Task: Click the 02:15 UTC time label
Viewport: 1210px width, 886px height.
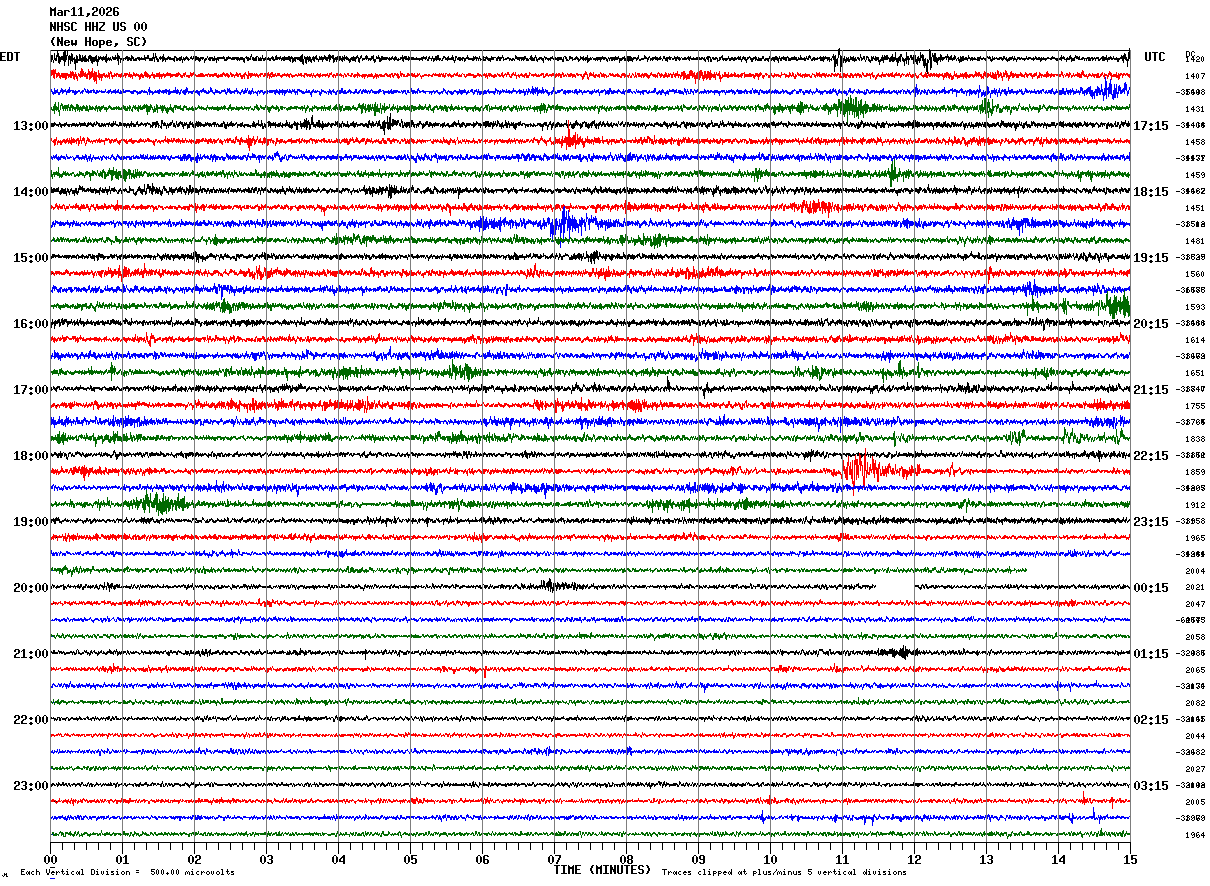Action: (x=1151, y=720)
